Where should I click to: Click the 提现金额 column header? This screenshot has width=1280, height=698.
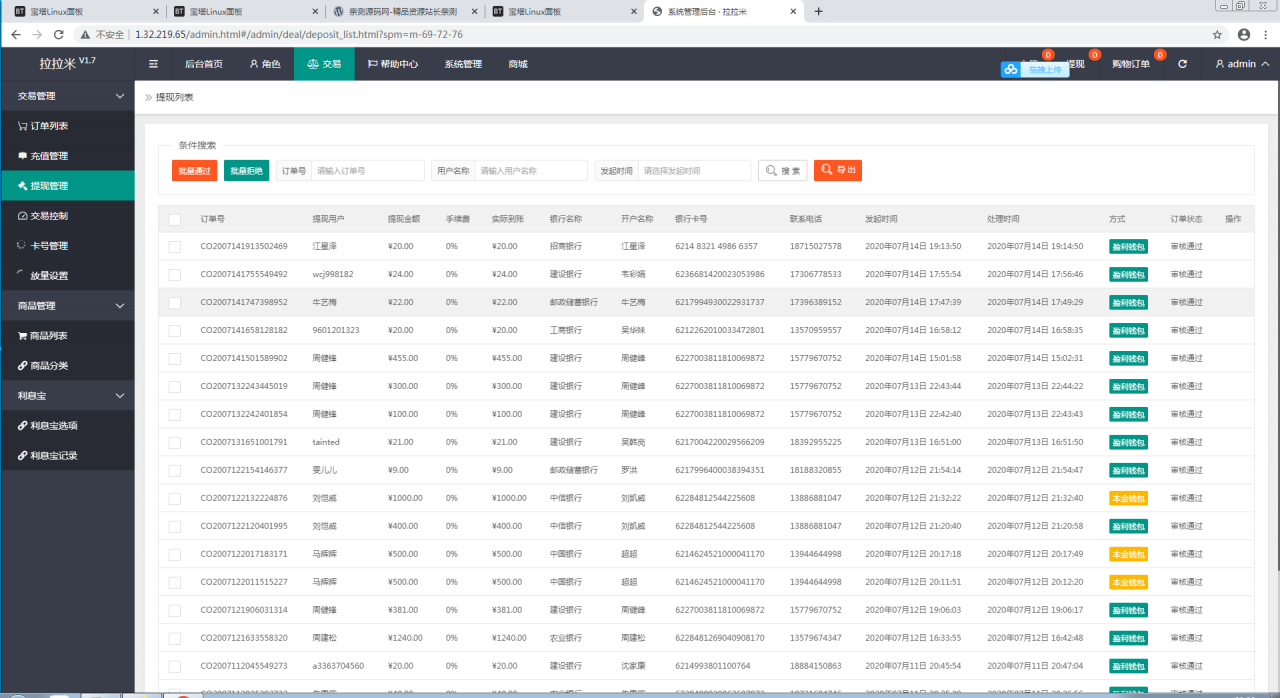point(404,219)
